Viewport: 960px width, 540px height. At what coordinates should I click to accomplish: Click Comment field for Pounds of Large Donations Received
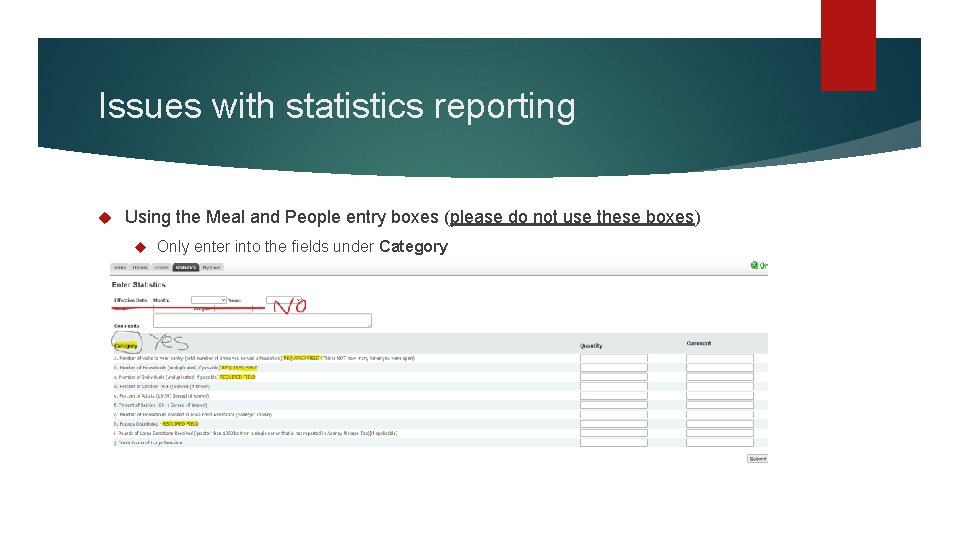coord(719,433)
